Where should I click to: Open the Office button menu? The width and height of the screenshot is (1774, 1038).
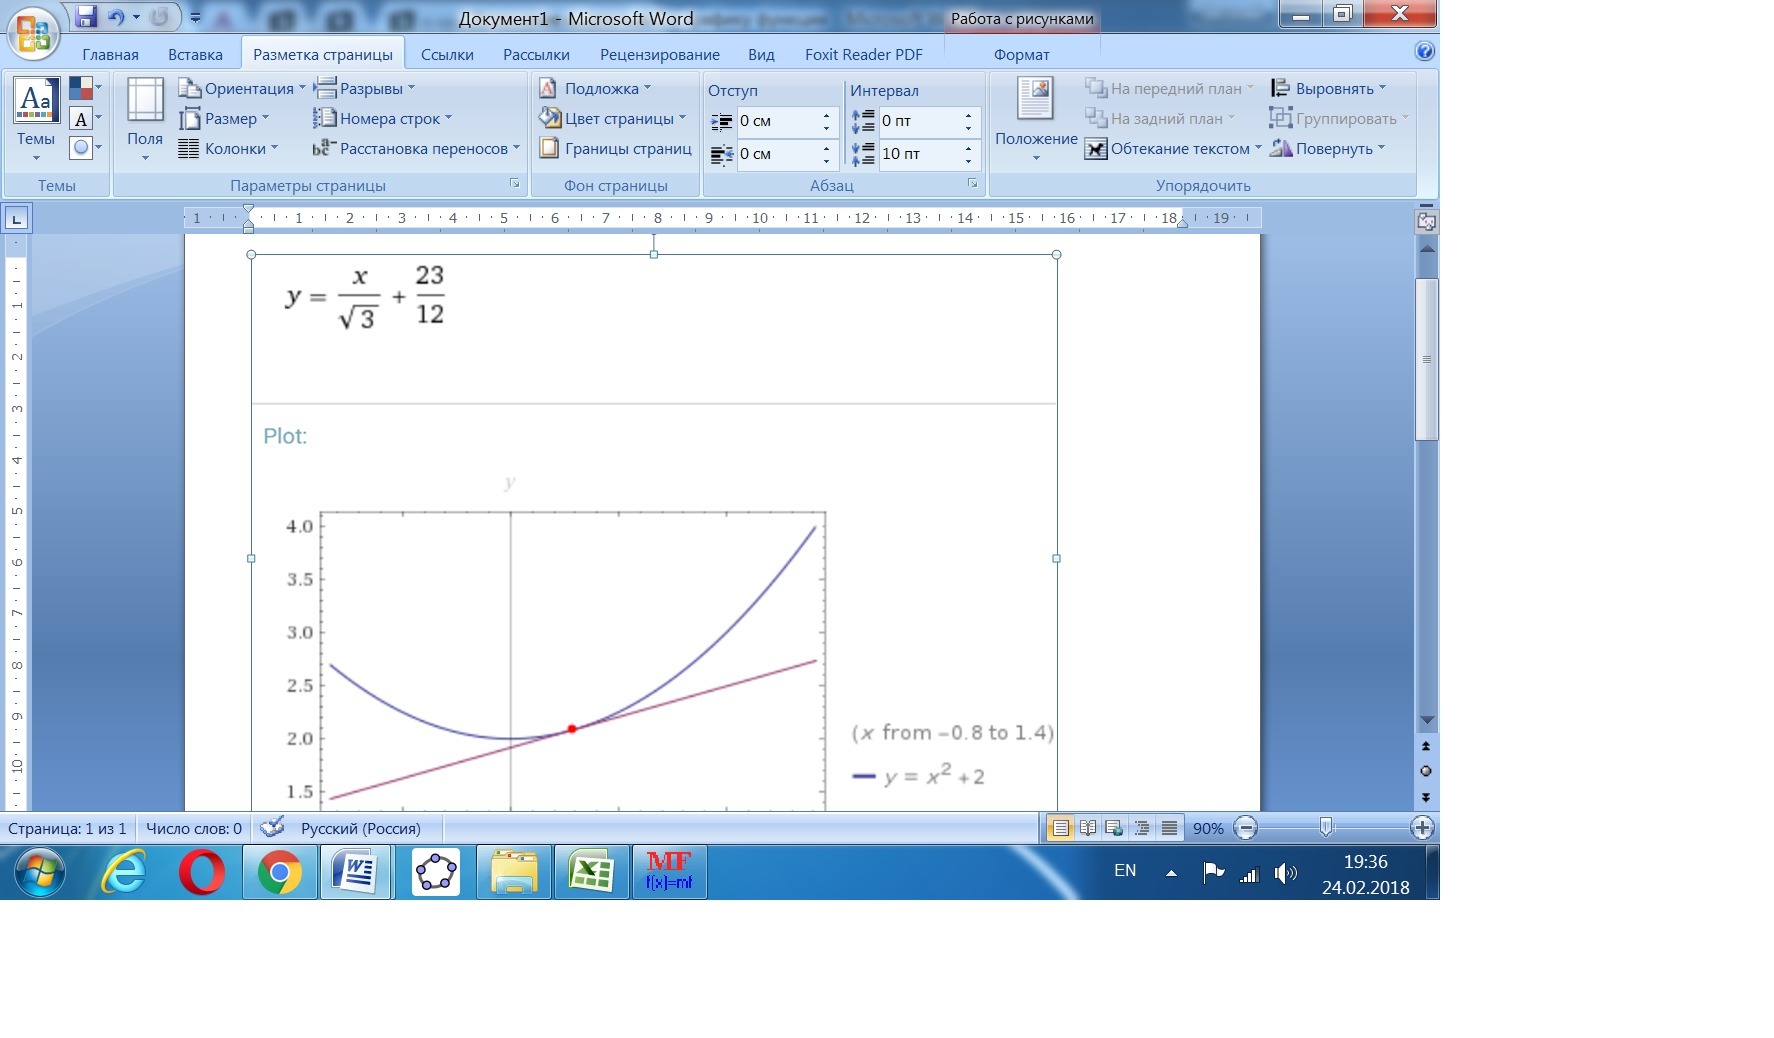tap(33, 33)
